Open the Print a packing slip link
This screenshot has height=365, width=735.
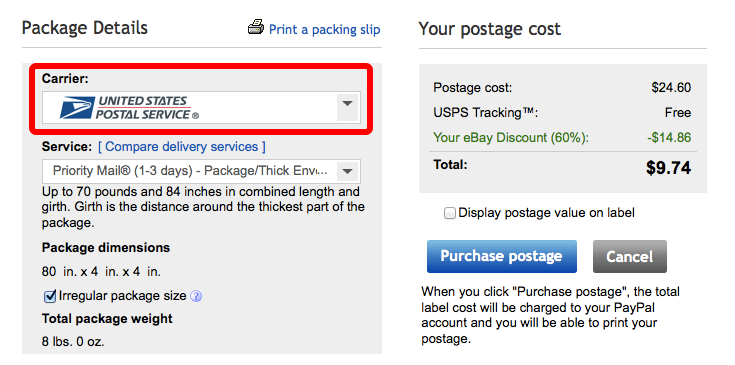[x=324, y=30]
